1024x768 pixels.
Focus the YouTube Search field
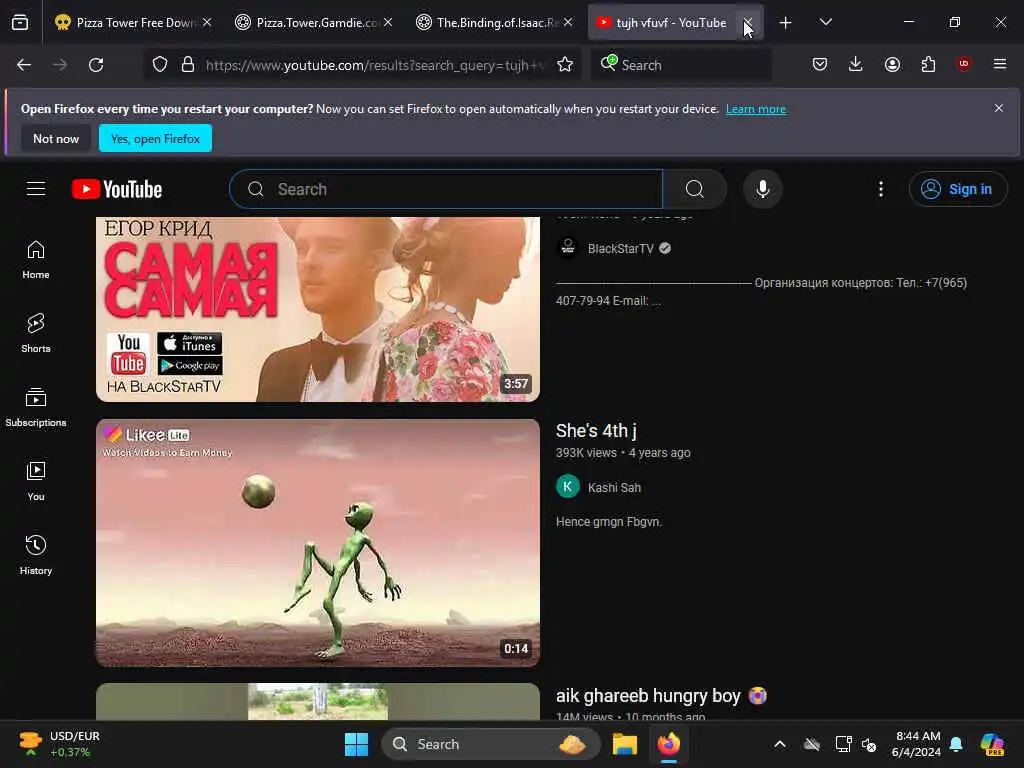[446, 189]
